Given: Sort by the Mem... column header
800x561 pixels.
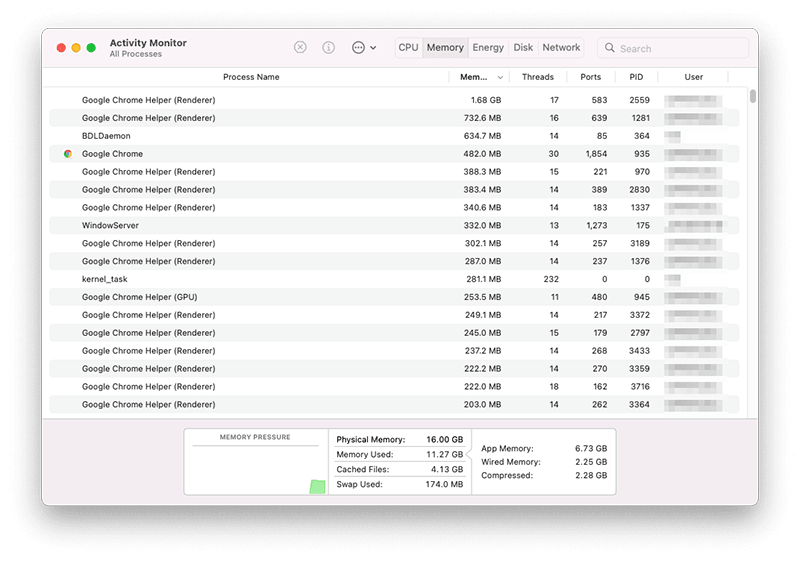Looking at the screenshot, I should click(x=473, y=77).
